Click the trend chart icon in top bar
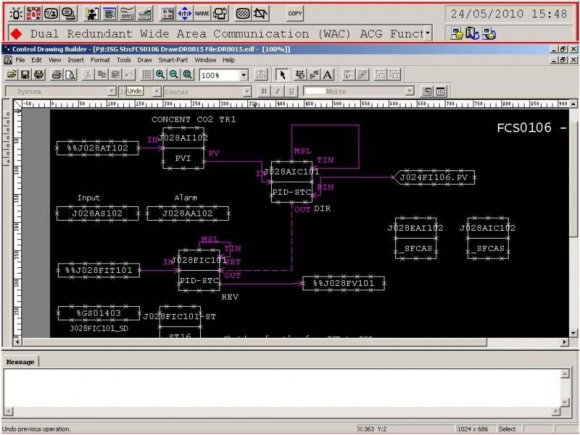Screen dimensions: 580x435 pos(127,14)
